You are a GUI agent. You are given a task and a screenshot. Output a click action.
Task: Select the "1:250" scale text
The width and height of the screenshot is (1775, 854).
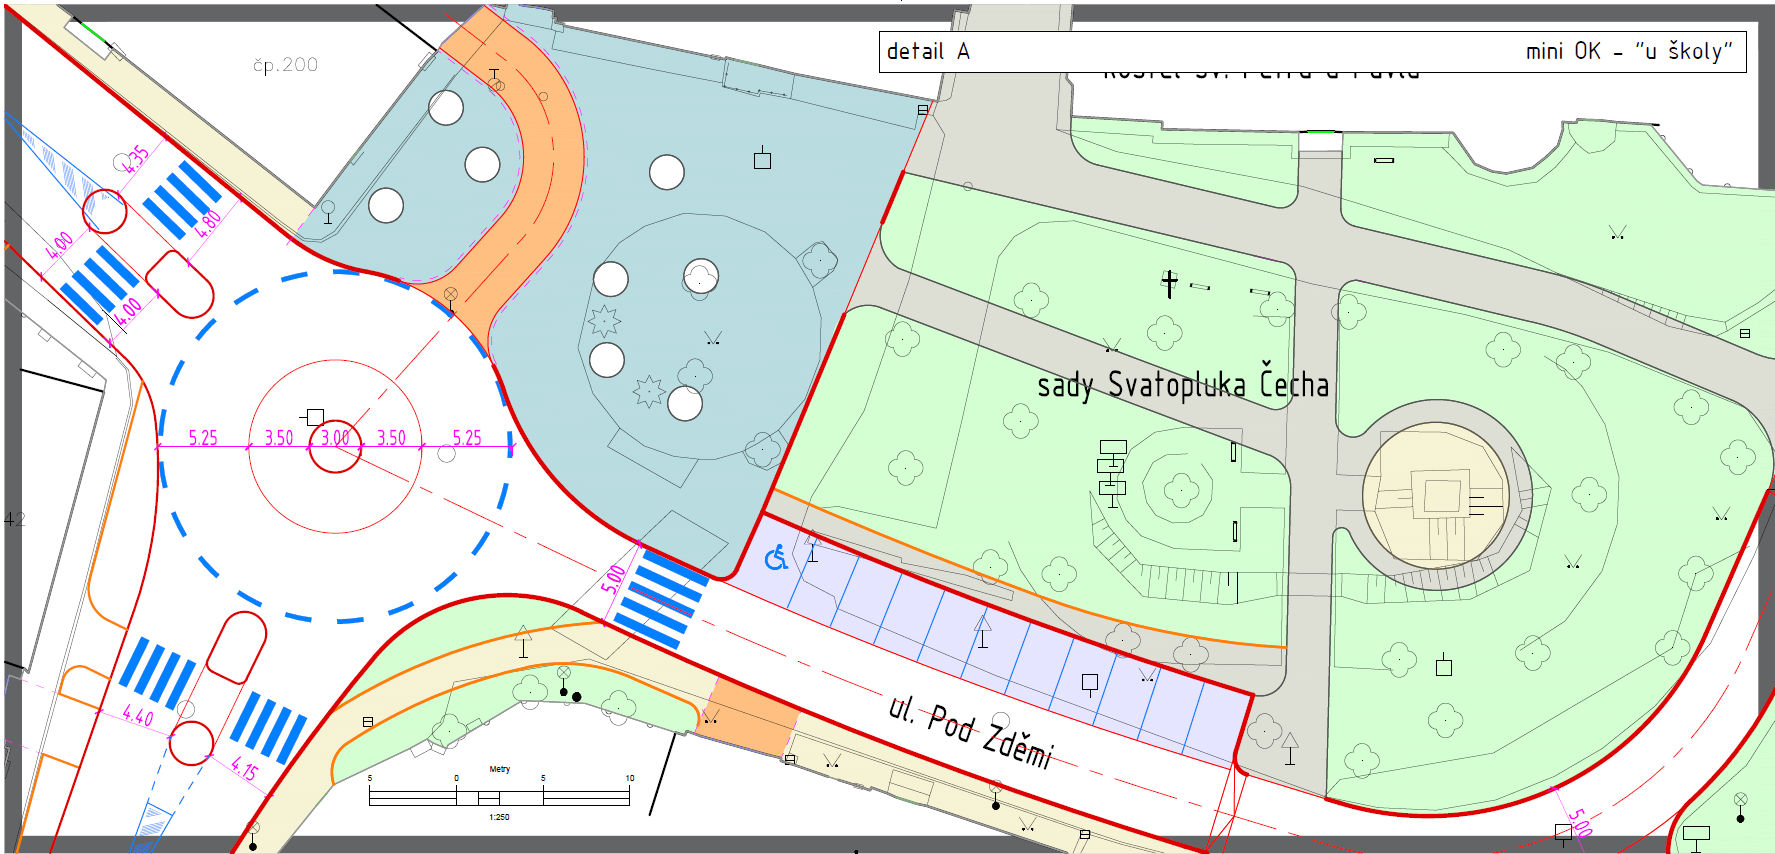click(499, 817)
